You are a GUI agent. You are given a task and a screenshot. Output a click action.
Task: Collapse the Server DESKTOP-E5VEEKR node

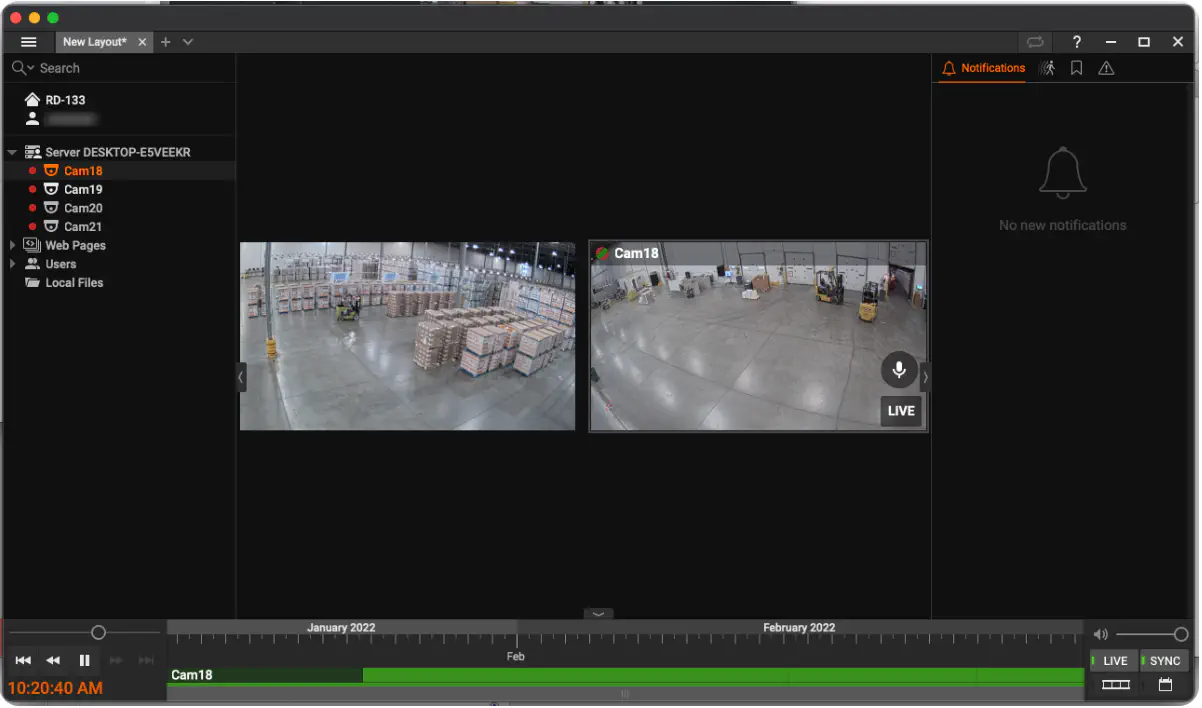tap(13, 152)
